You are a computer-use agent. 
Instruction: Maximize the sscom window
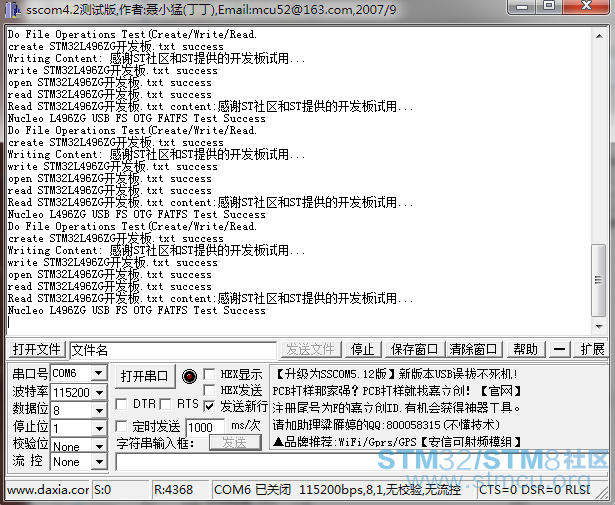pos(549,6)
